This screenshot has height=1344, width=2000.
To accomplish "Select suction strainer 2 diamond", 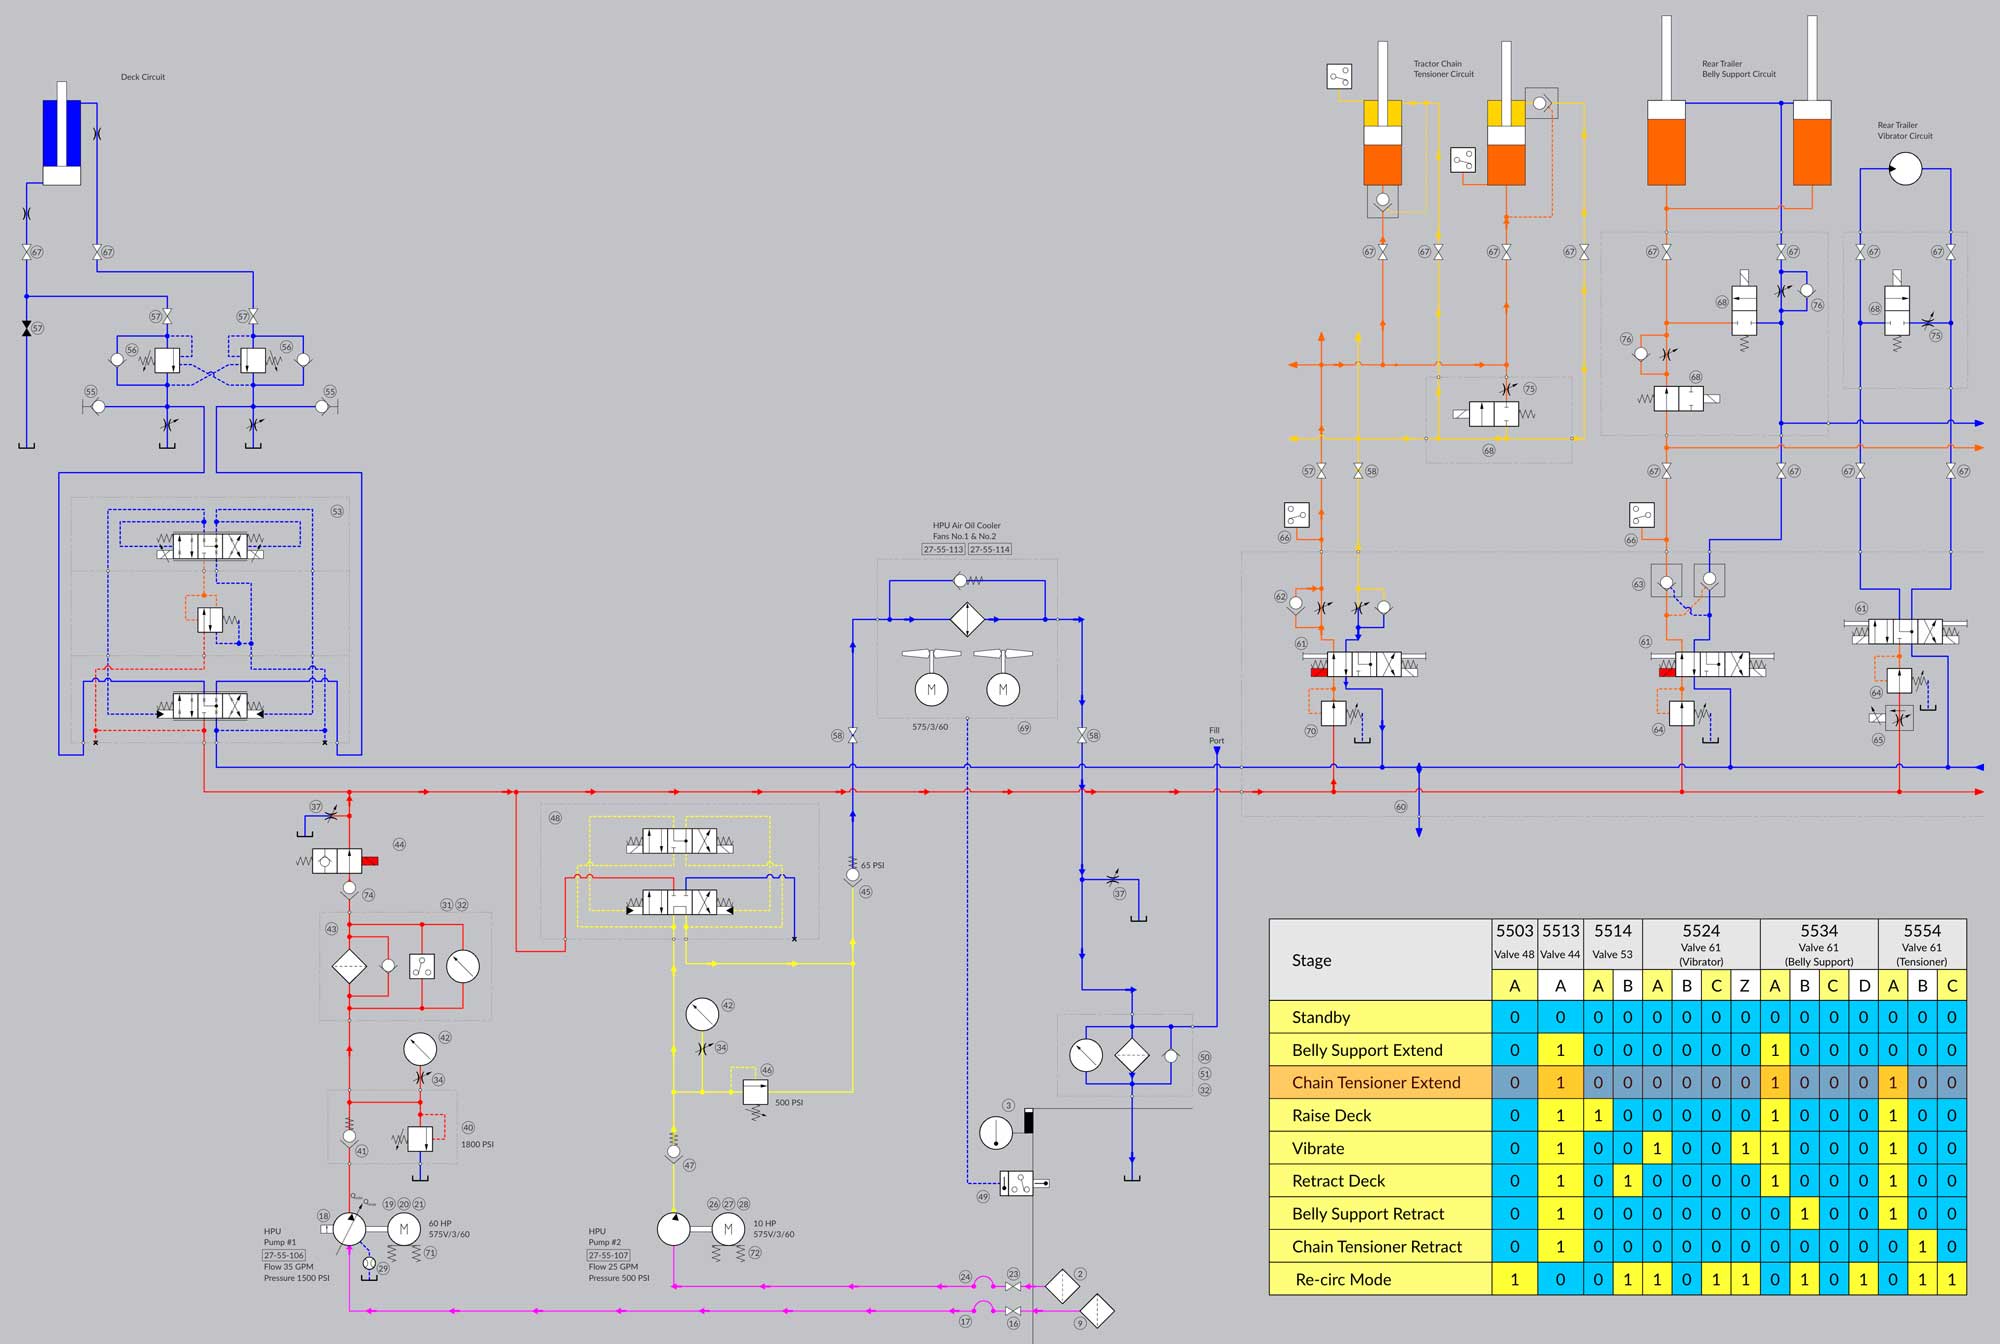I will coord(1061,1286).
